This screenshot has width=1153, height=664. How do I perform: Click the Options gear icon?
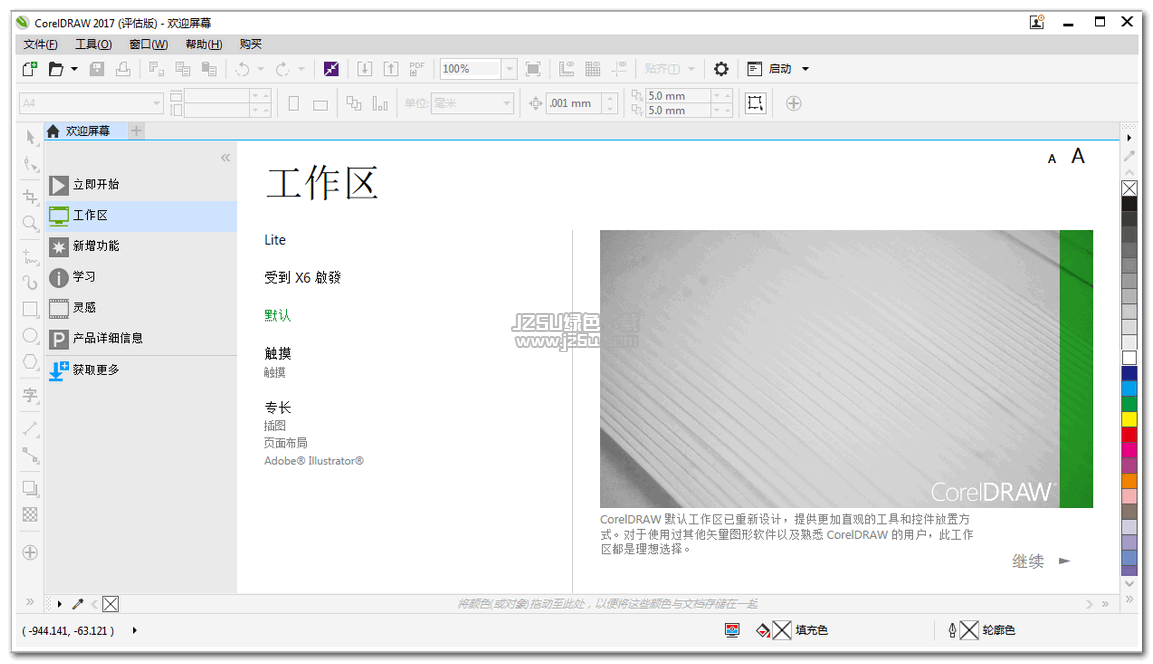(x=721, y=69)
